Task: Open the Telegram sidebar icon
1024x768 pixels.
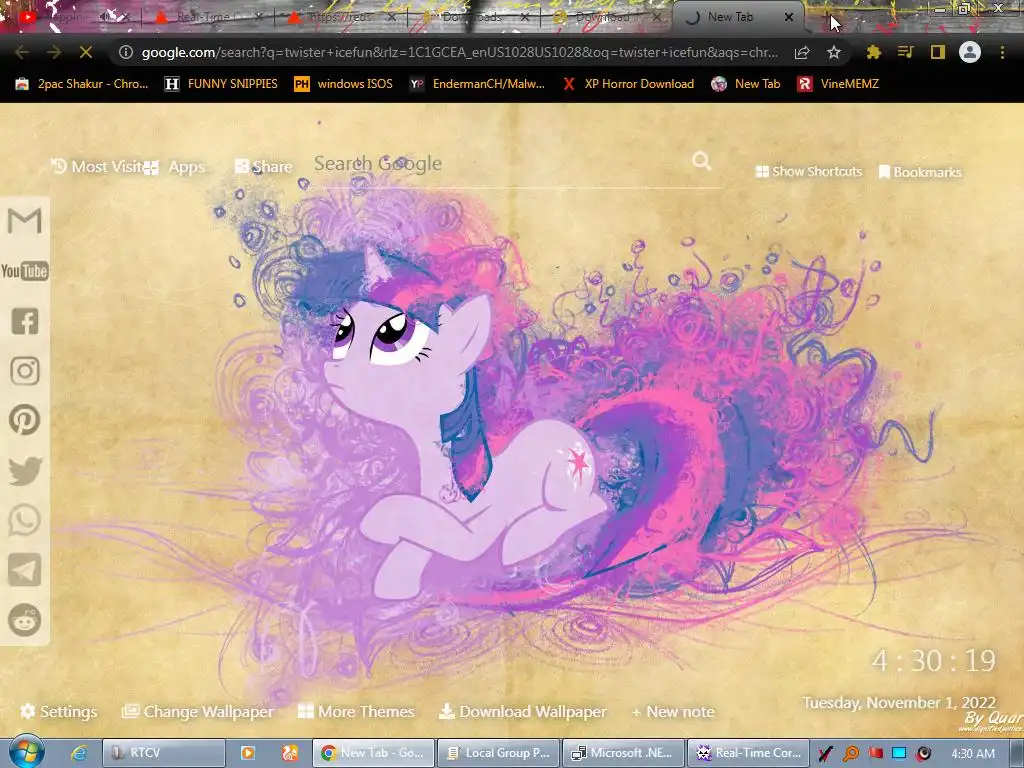Action: tap(24, 570)
